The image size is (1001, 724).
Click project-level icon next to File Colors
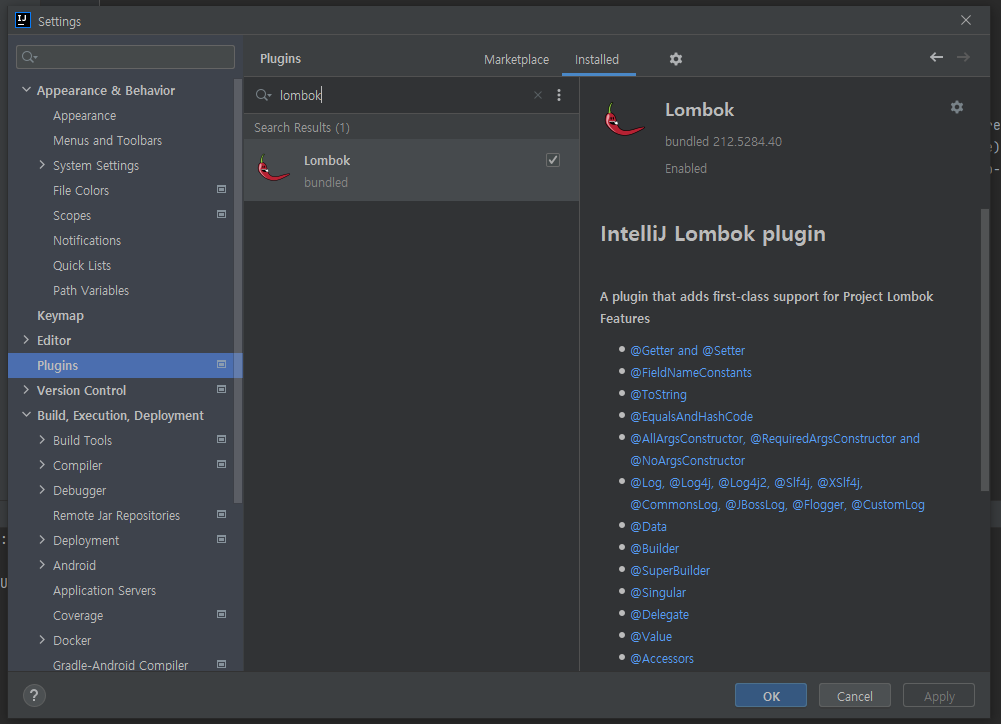(222, 190)
